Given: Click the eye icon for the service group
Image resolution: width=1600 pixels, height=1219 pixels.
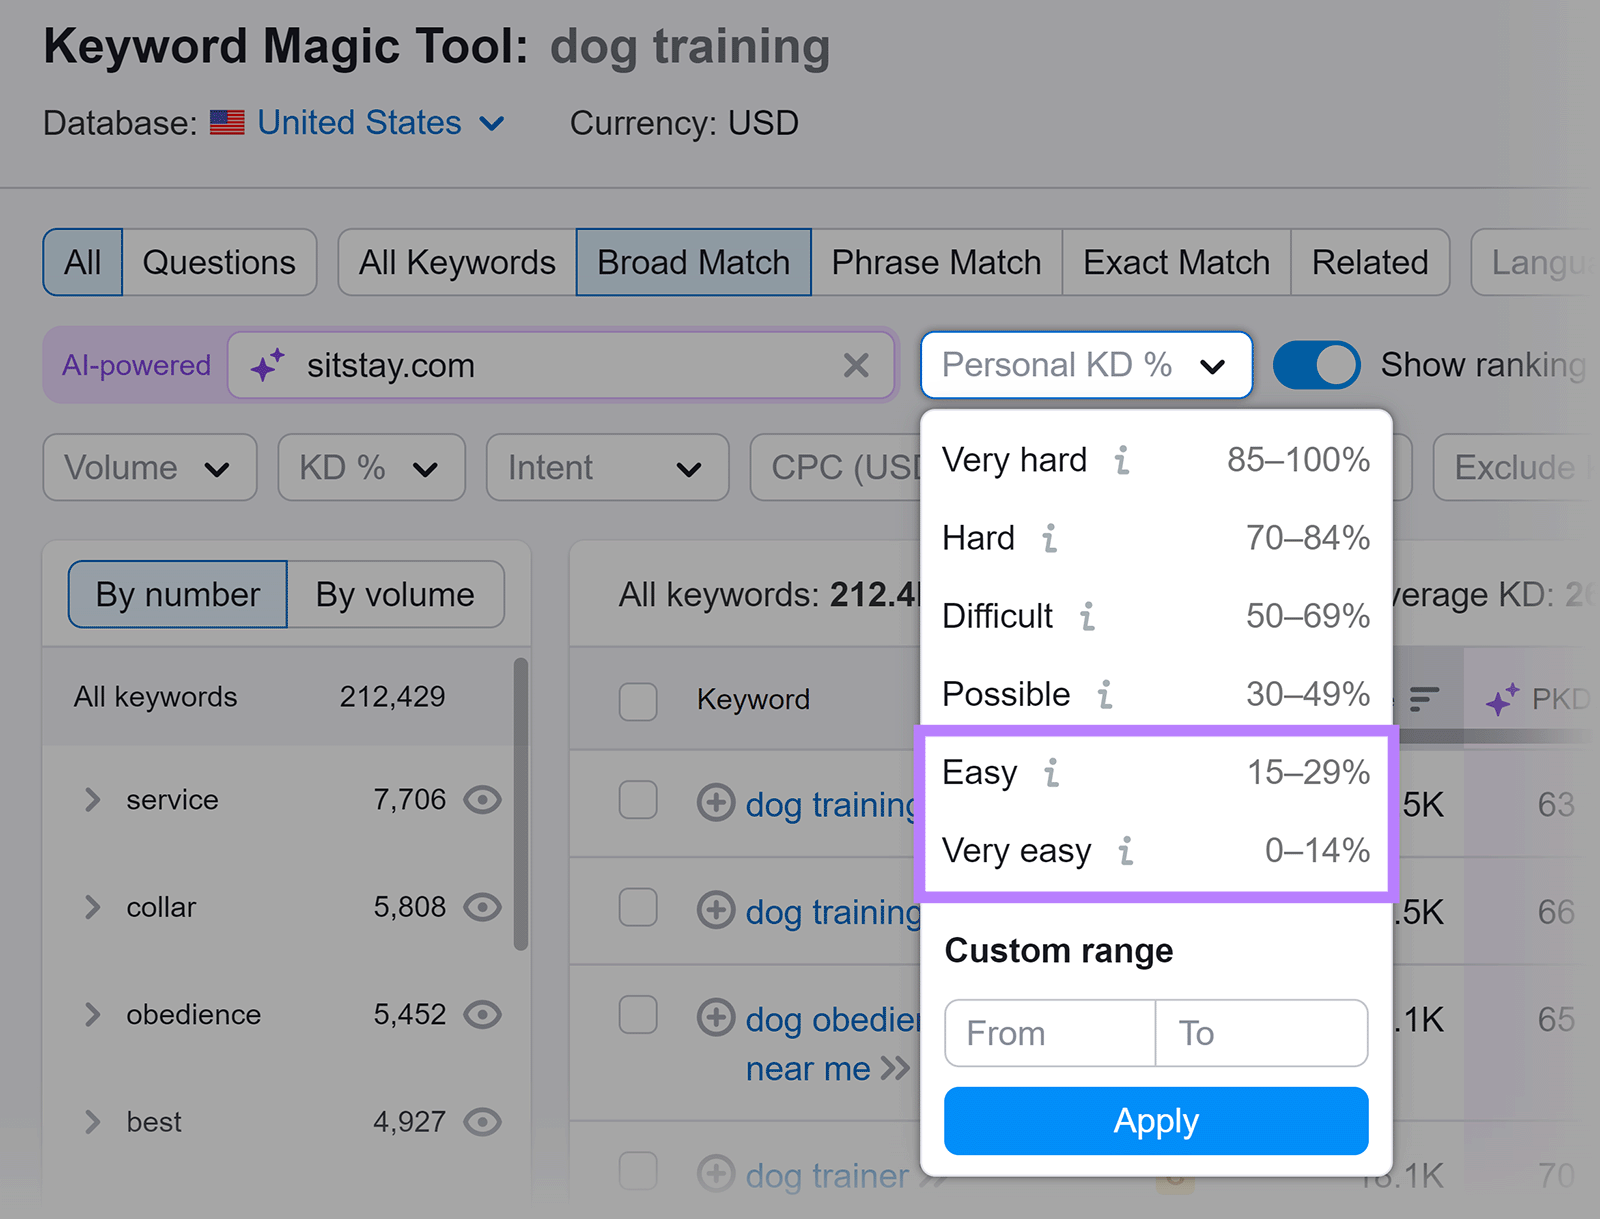Looking at the screenshot, I should click(483, 800).
